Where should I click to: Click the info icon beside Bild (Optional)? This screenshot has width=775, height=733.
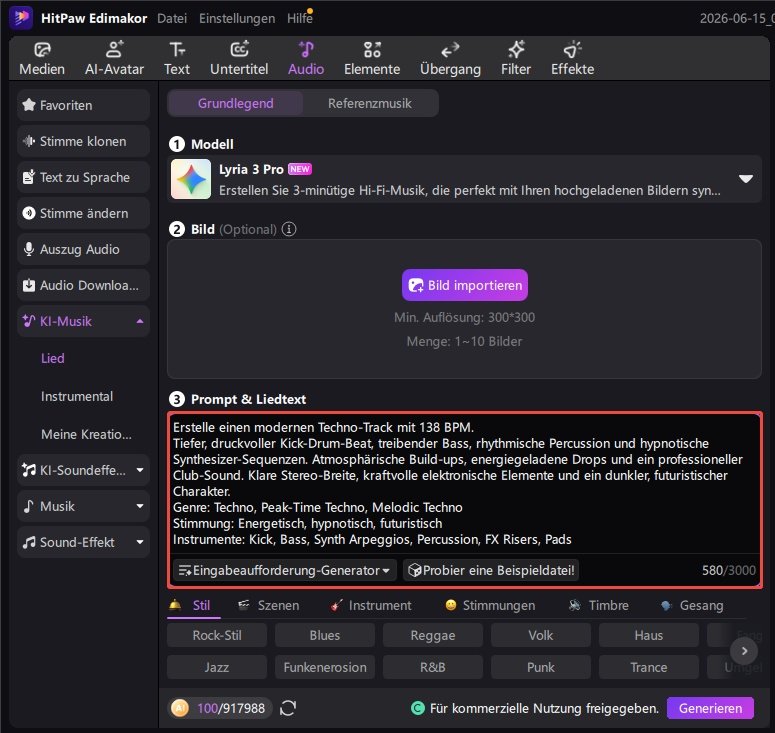pos(289,229)
